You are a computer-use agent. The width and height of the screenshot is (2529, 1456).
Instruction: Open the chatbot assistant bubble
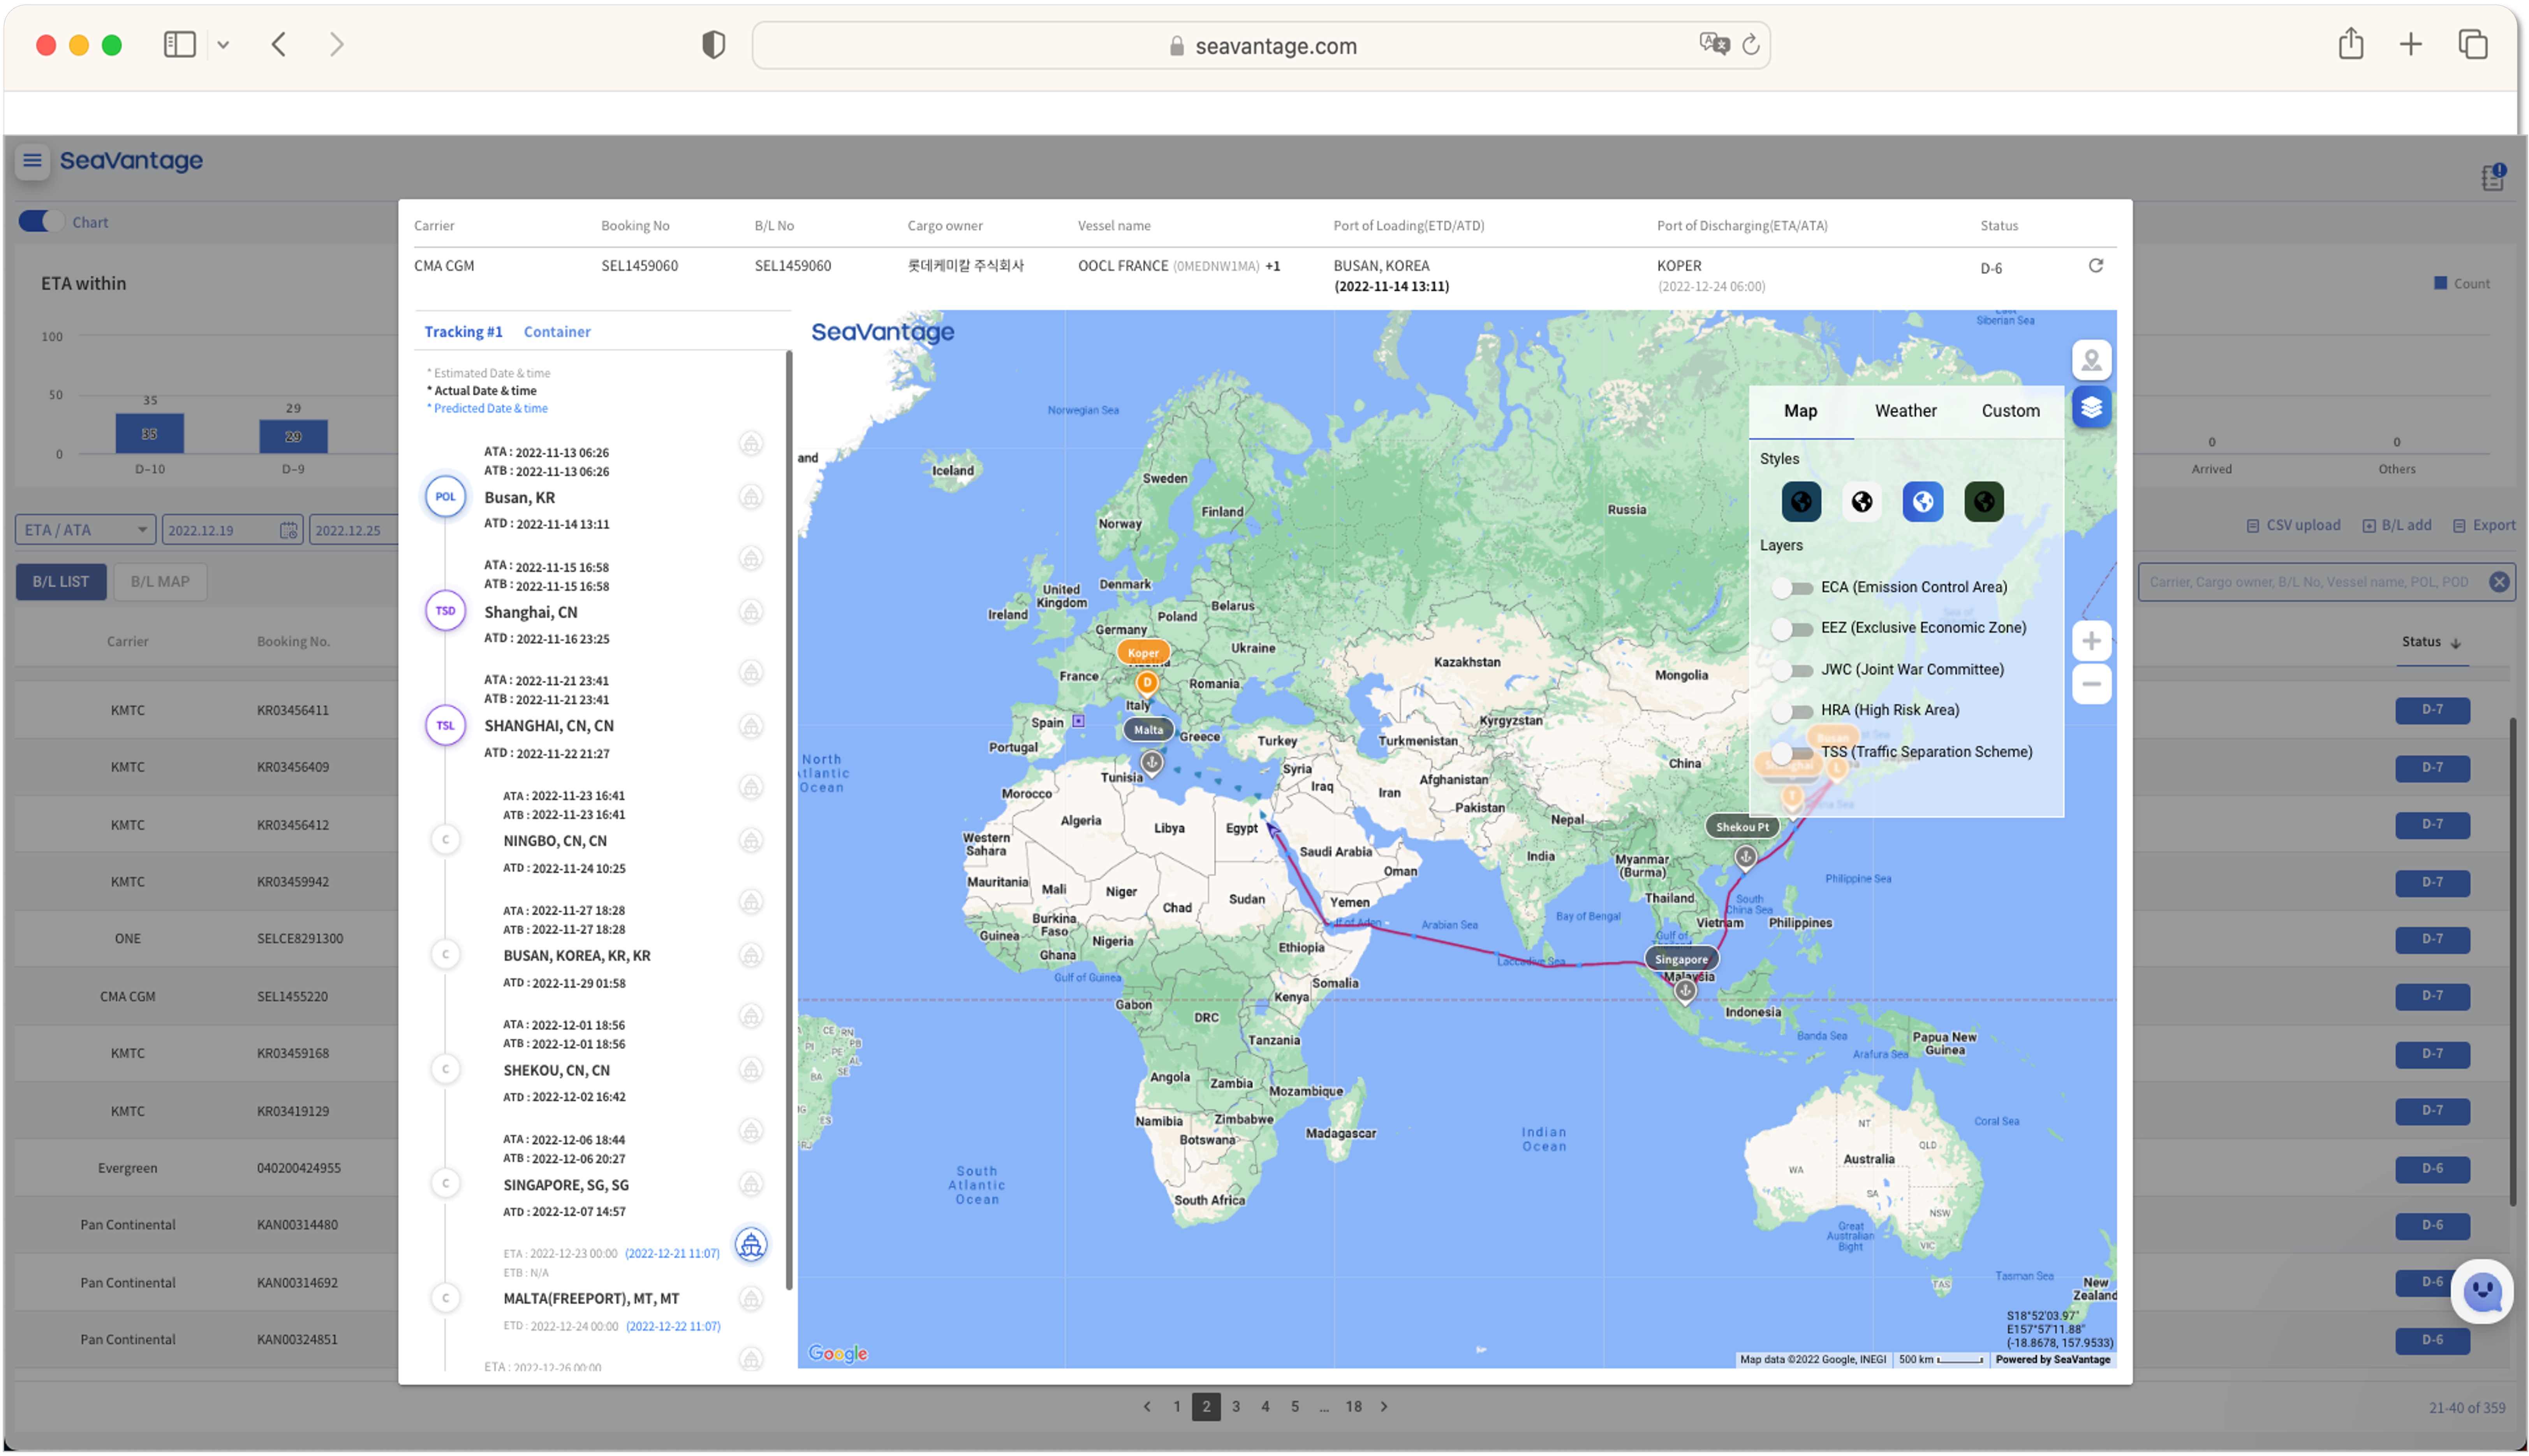pyautogui.click(x=2481, y=1292)
